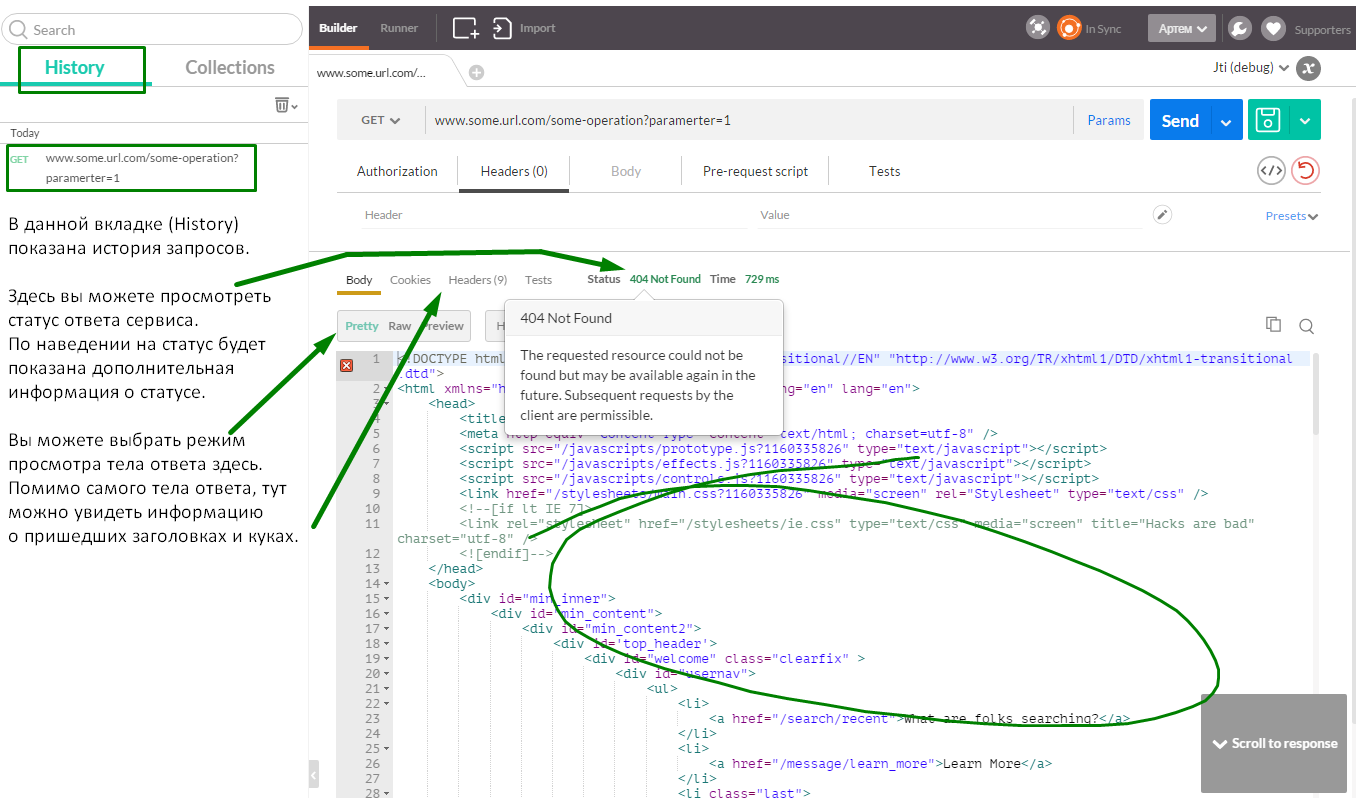Switch response view to Raw
1356x798 pixels.
pyautogui.click(x=400, y=326)
